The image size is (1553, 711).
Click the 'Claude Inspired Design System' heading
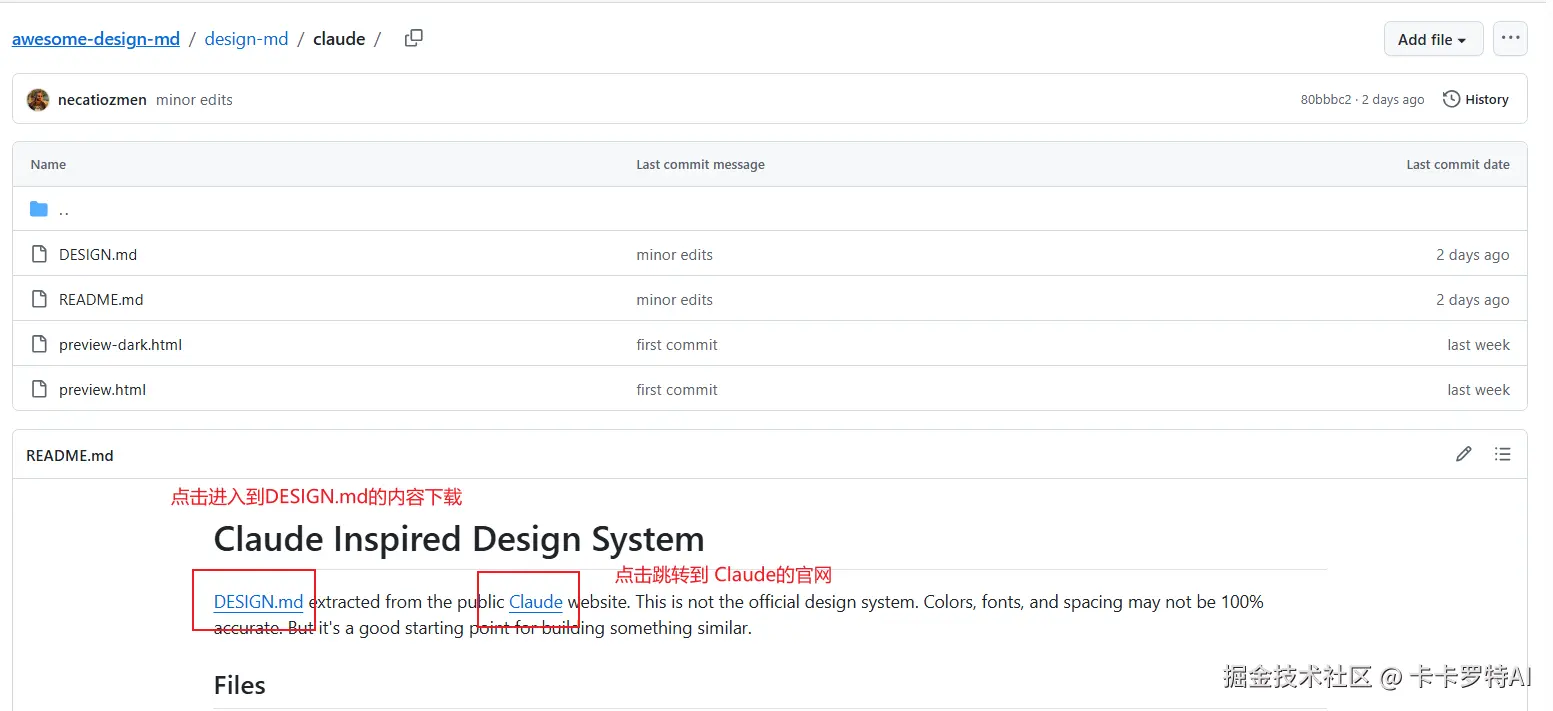[459, 539]
